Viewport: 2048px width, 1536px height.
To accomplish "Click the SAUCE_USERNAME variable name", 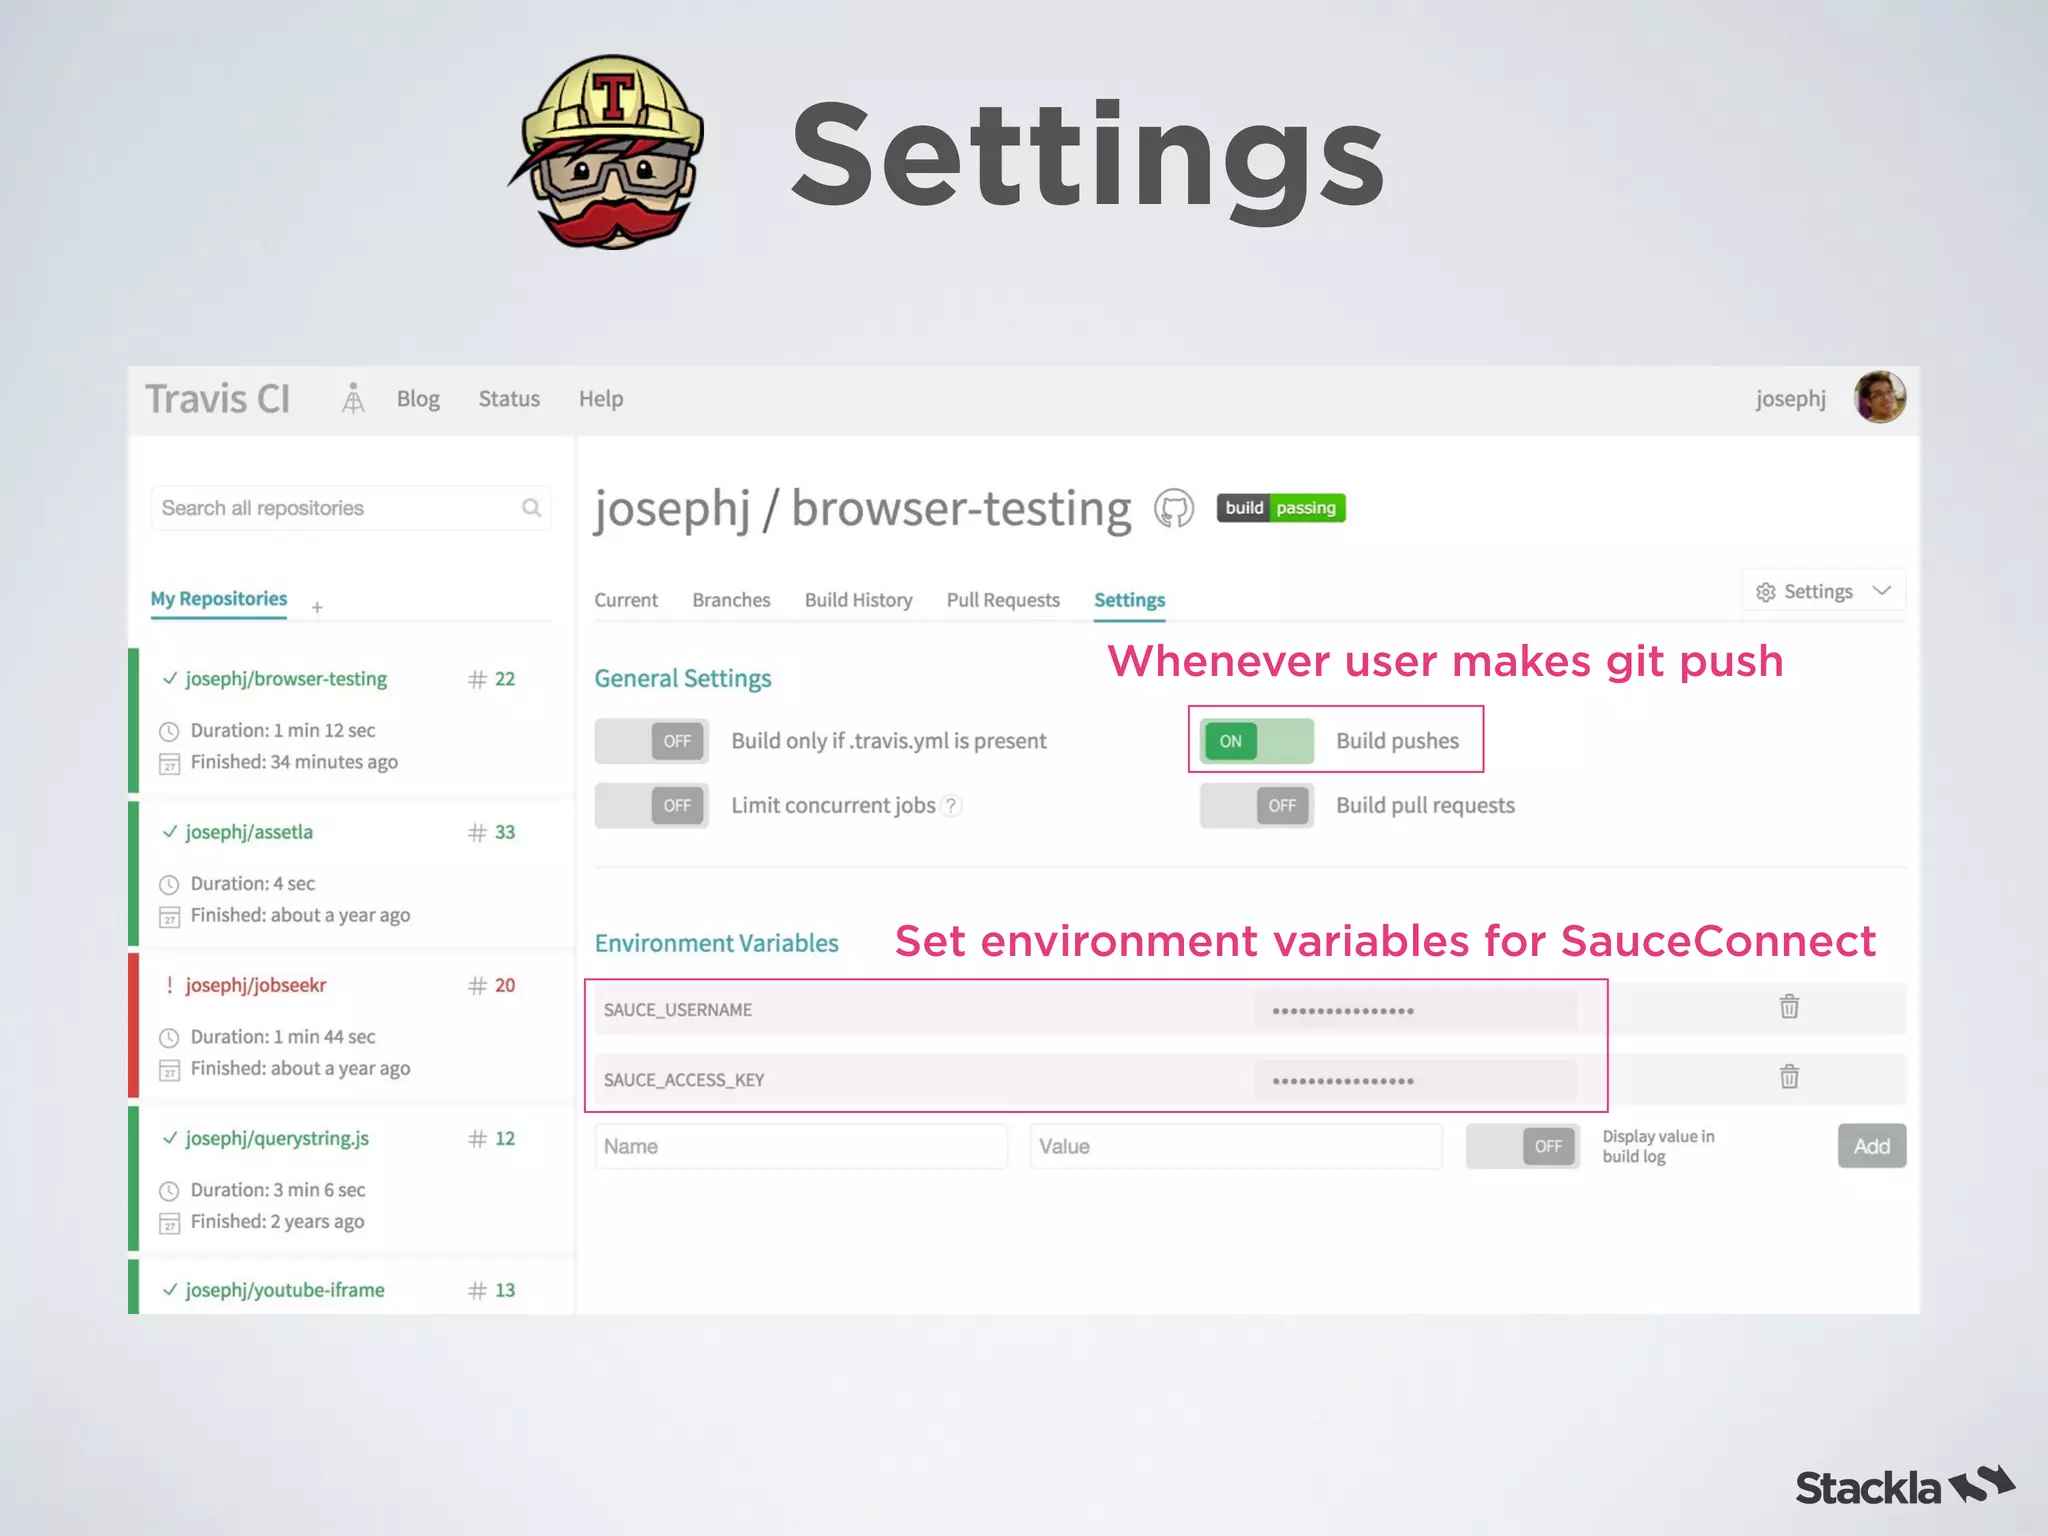I will 678,1010.
